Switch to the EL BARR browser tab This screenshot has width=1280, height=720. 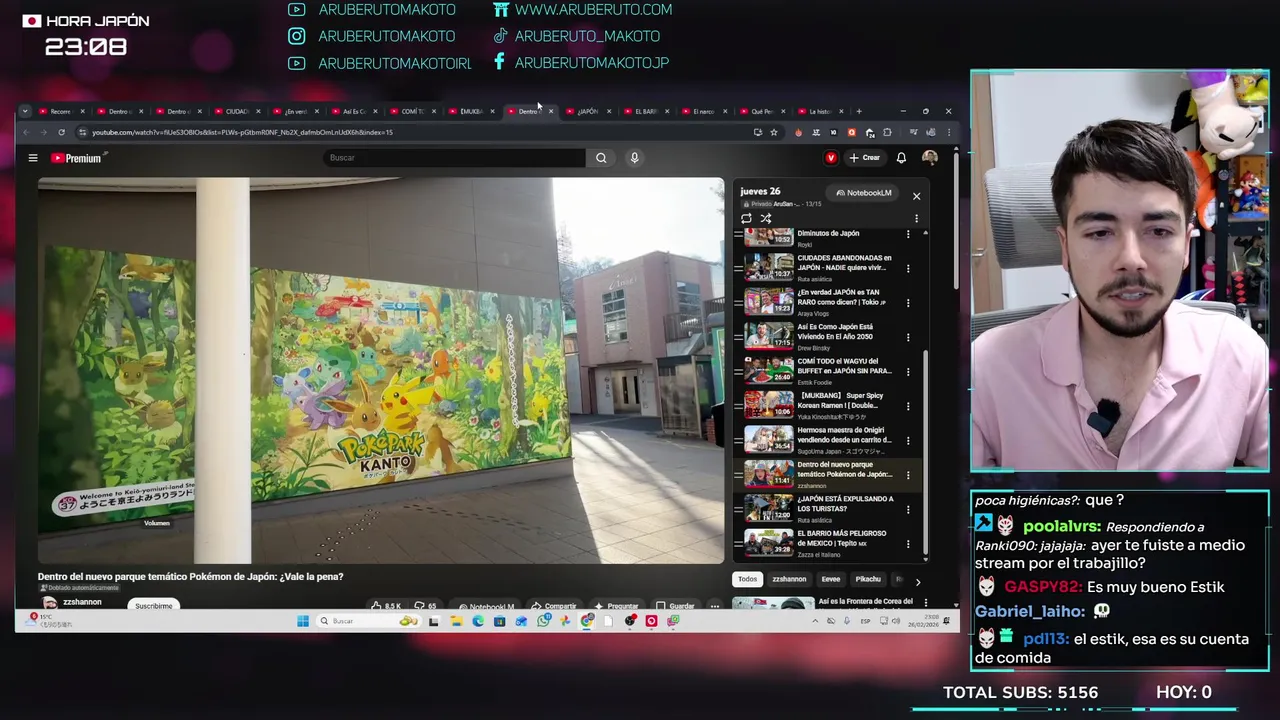[645, 111]
